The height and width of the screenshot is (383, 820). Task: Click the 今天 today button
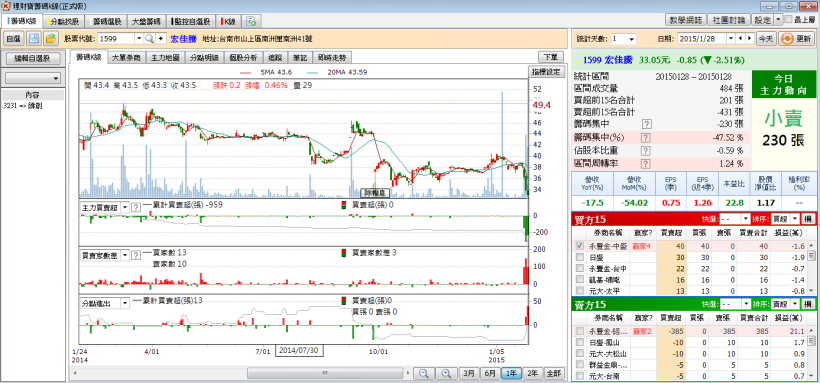click(767, 39)
